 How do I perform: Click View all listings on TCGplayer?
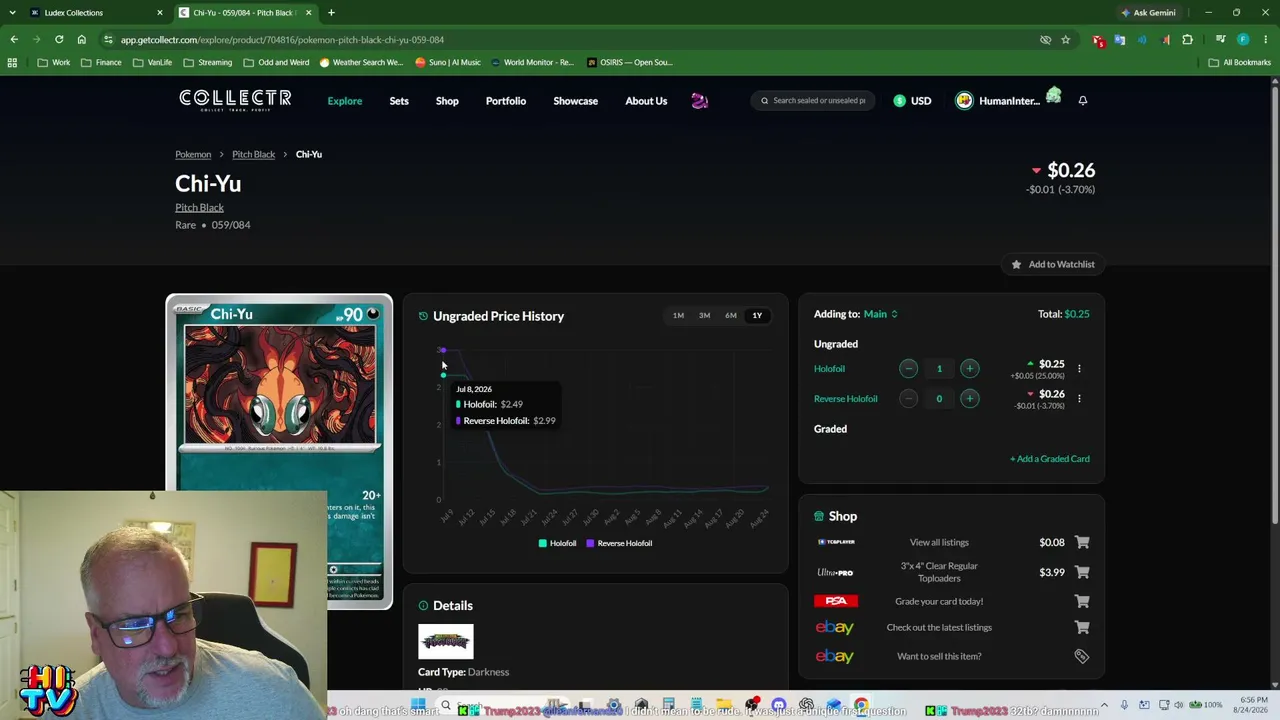tap(939, 542)
